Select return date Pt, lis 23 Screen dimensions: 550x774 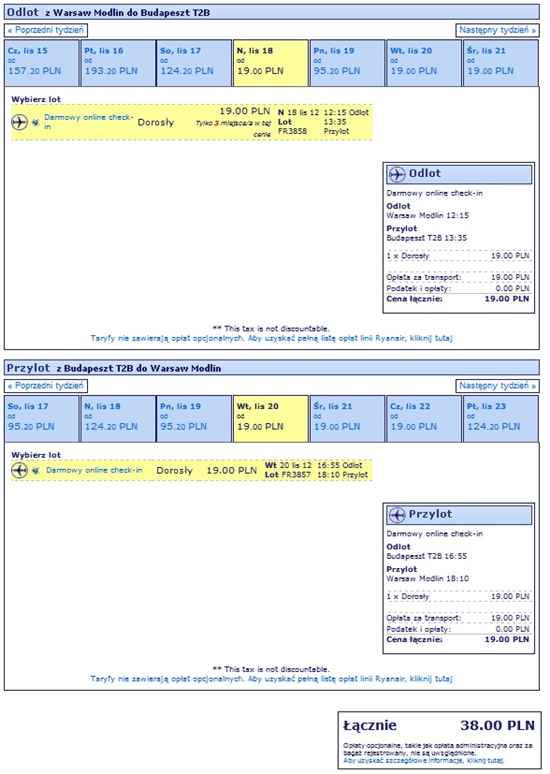(501, 419)
